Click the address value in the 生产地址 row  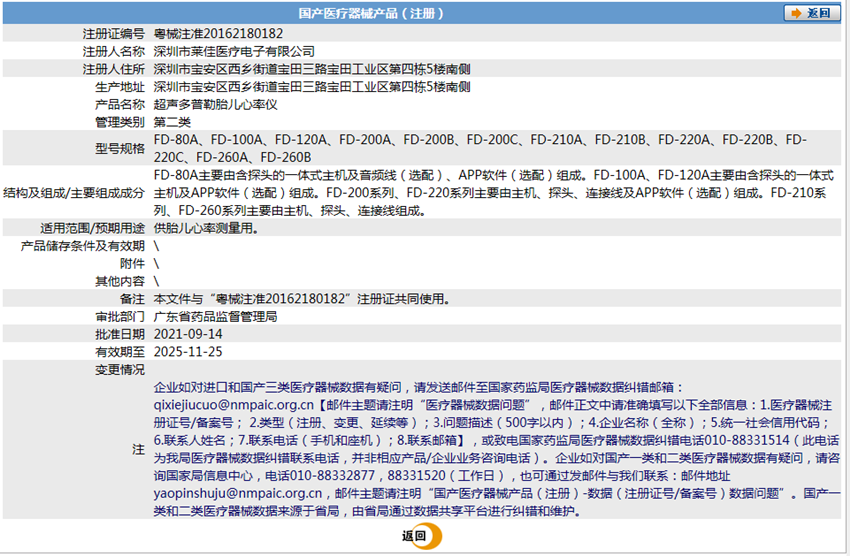pos(312,87)
